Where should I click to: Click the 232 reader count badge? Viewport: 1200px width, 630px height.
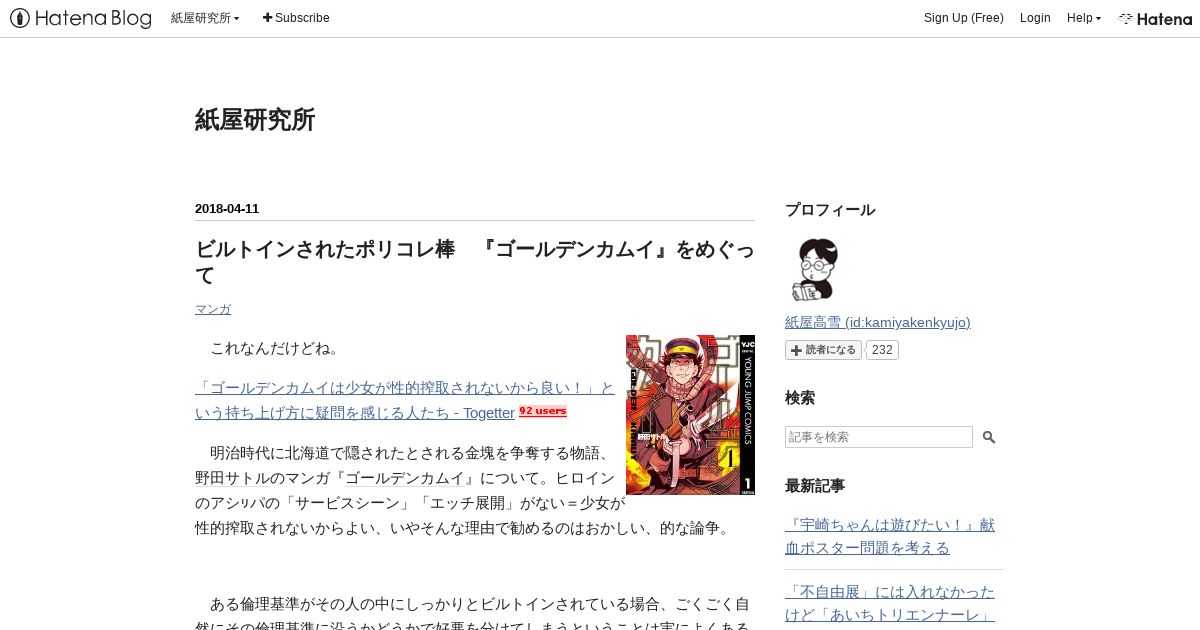click(882, 350)
